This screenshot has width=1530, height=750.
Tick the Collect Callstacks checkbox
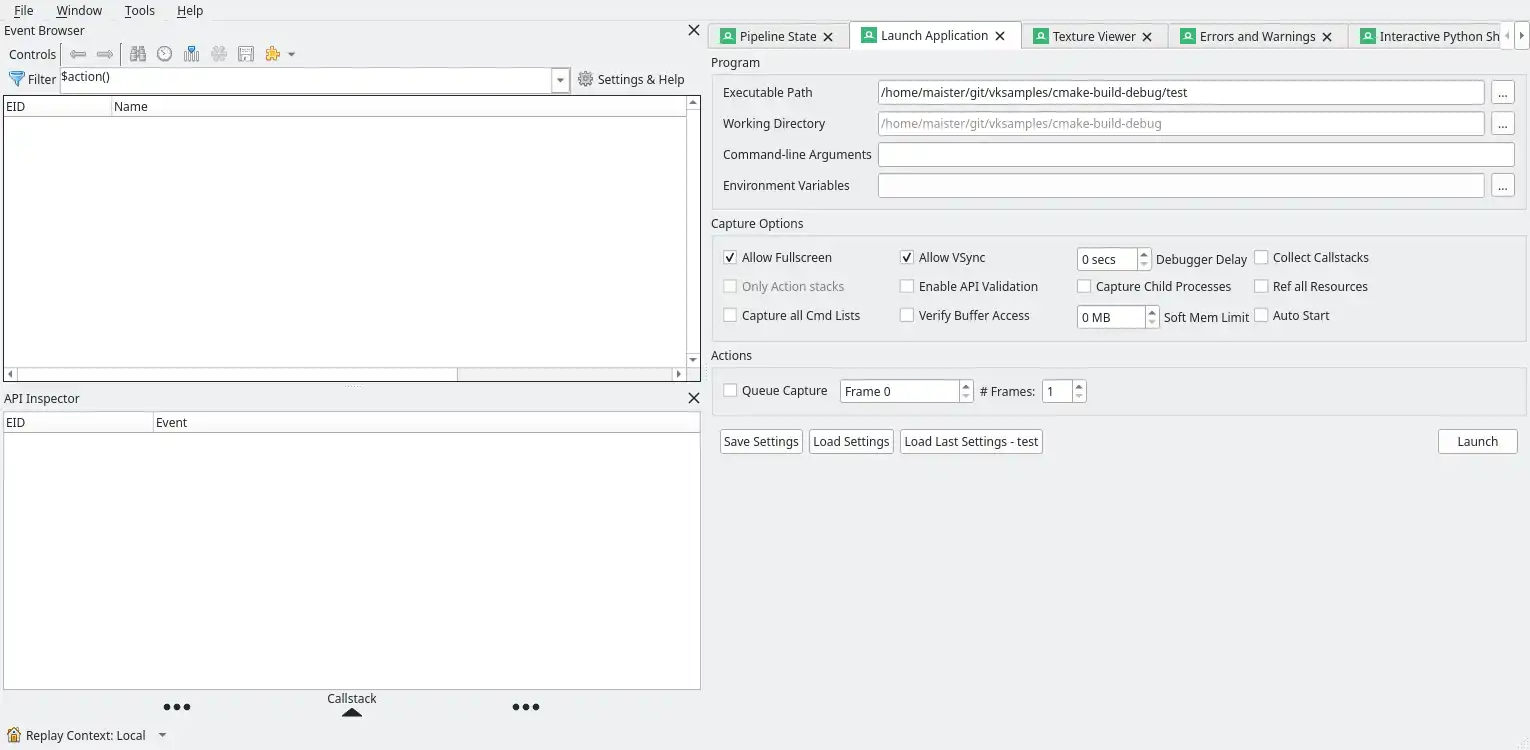point(1261,258)
